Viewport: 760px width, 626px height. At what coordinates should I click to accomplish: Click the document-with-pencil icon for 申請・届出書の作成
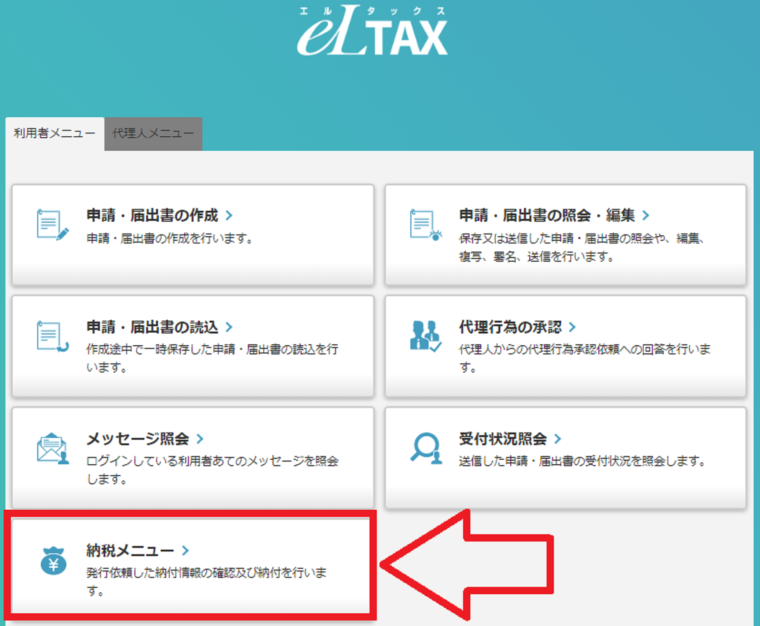[x=52, y=225]
